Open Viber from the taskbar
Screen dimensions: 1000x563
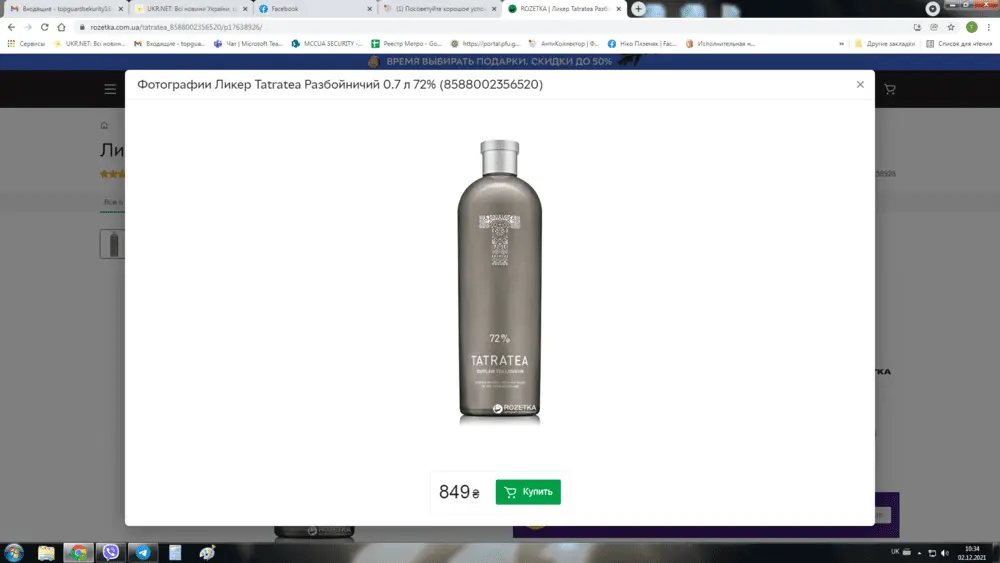(110, 552)
